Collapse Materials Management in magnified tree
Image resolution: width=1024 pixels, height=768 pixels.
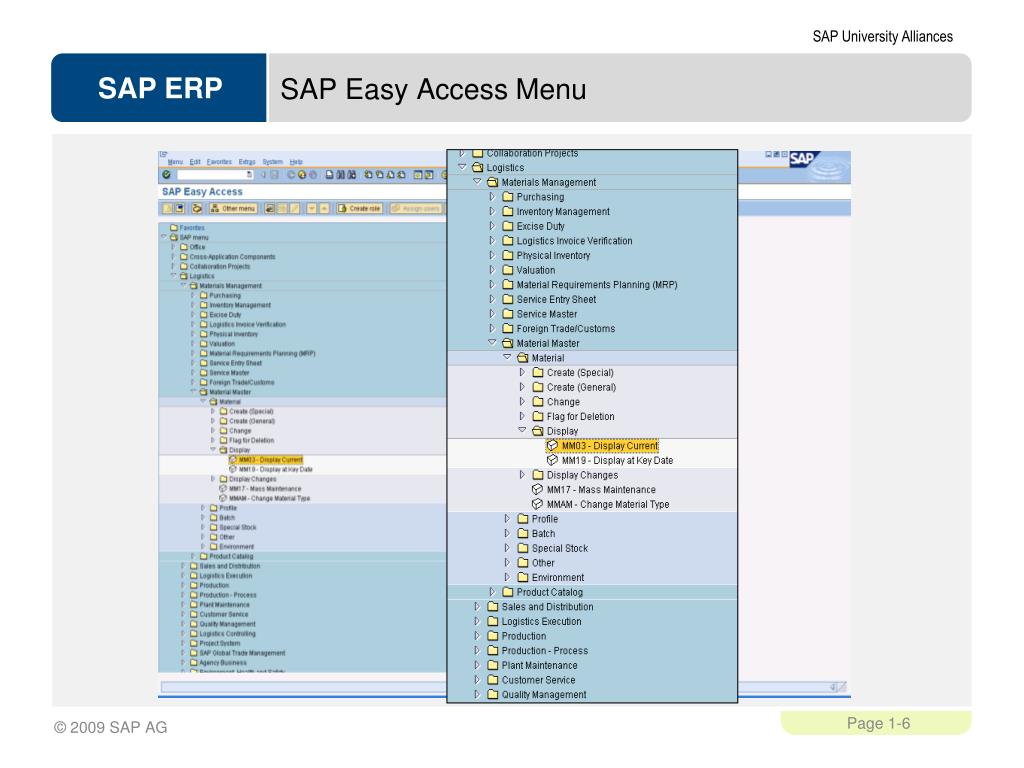coord(477,182)
